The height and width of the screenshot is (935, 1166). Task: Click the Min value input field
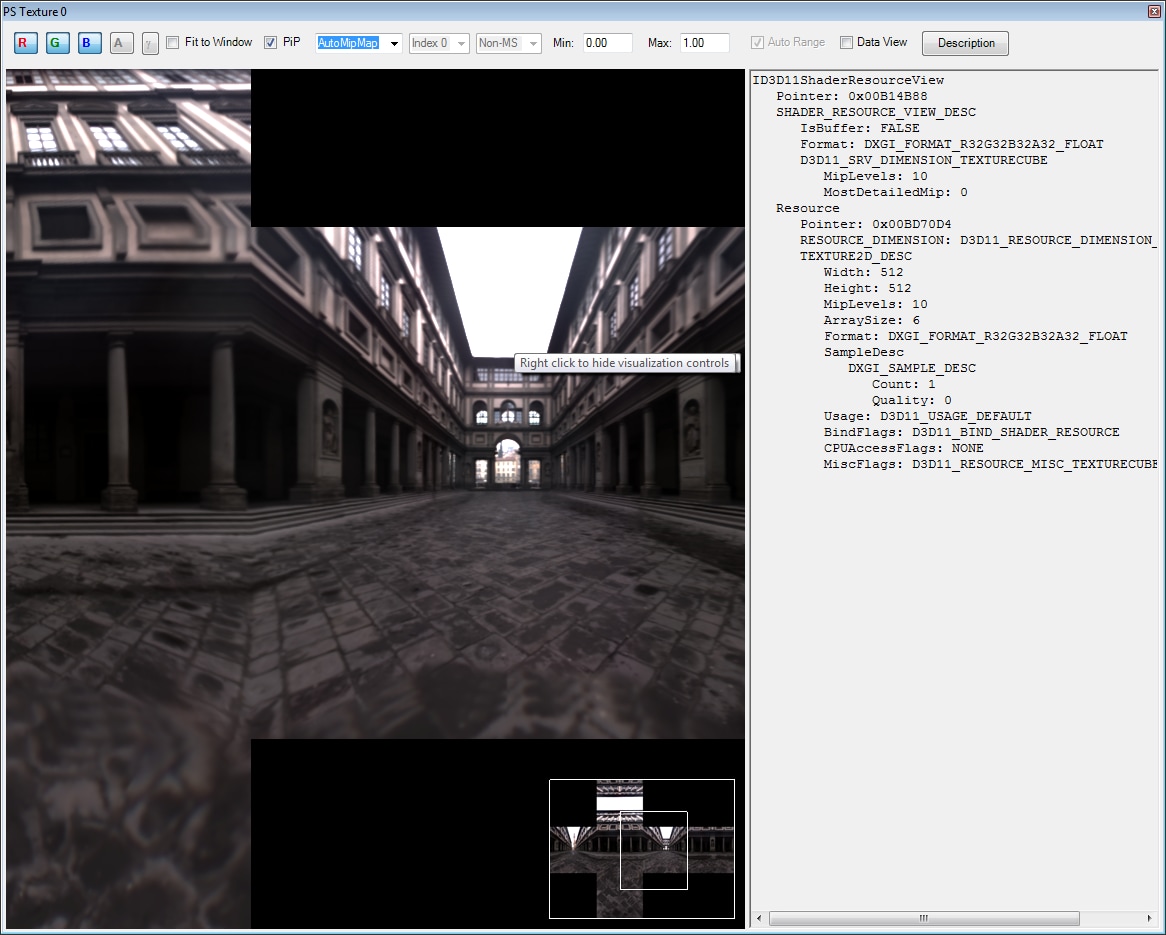pyautogui.click(x=607, y=43)
